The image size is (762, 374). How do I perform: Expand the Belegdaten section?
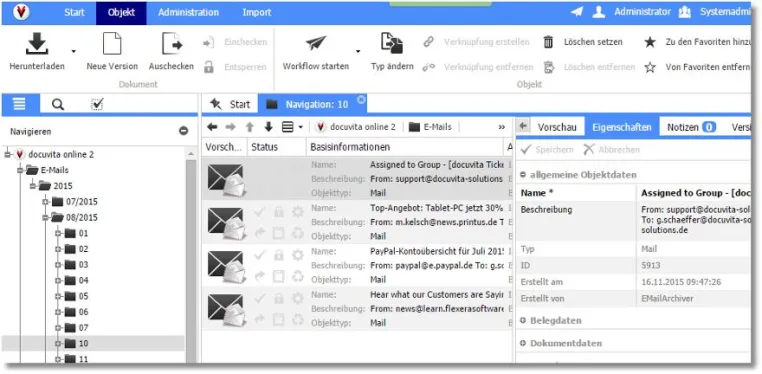pos(523,321)
